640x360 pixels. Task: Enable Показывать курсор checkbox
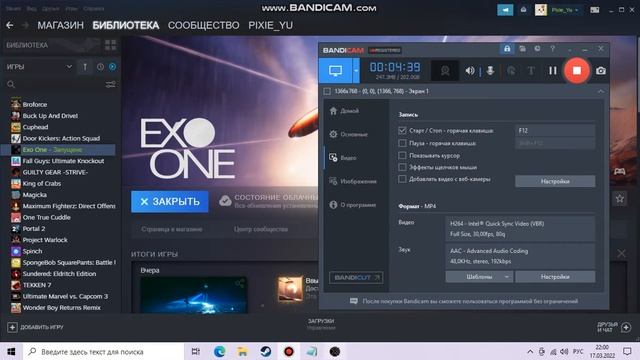[402, 156]
